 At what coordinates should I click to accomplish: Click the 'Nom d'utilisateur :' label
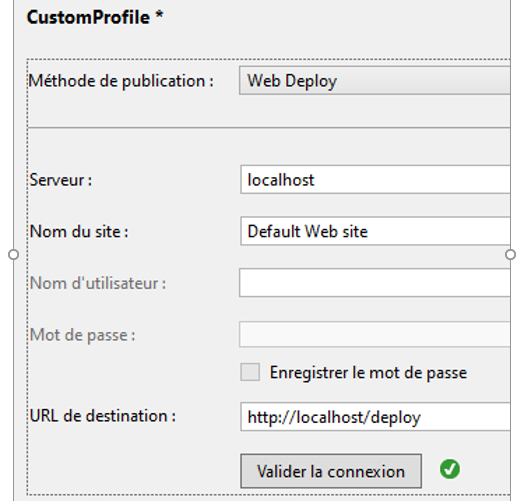pyautogui.click(x=98, y=283)
